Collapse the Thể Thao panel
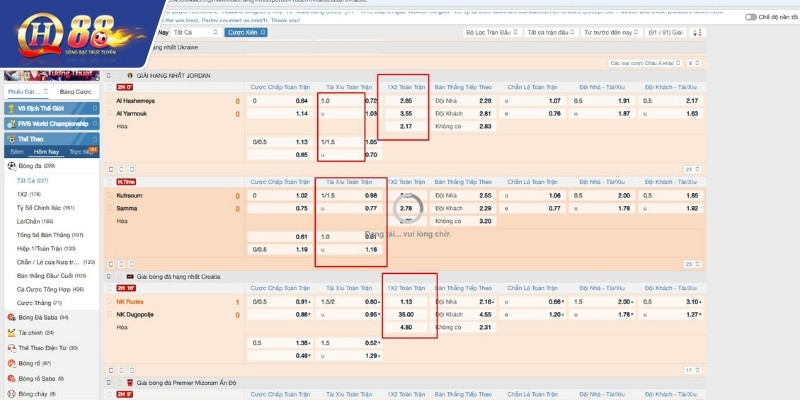The image size is (800, 400). (x=94, y=139)
